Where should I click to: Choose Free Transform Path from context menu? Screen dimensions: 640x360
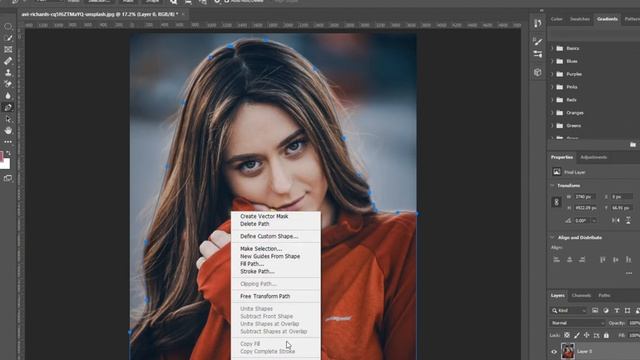tap(265, 296)
